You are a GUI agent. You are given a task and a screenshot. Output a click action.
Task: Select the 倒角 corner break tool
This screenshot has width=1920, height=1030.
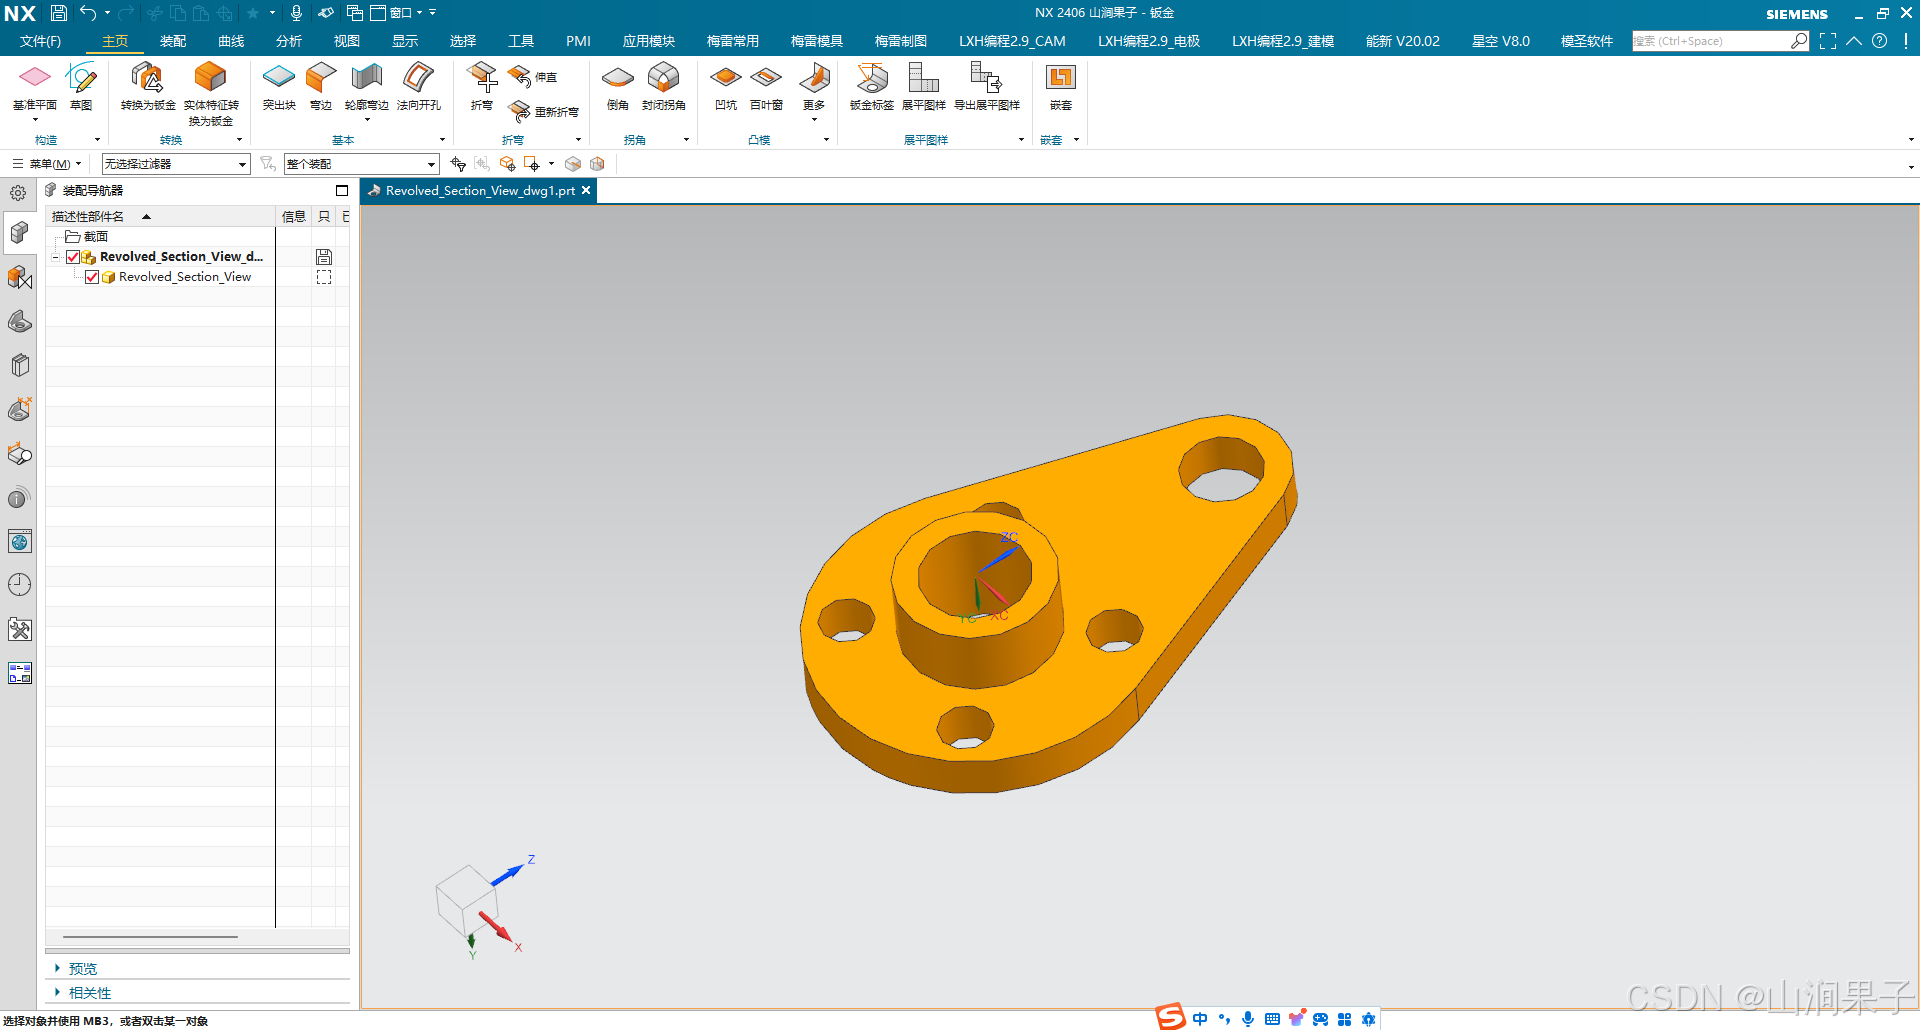tap(618, 86)
